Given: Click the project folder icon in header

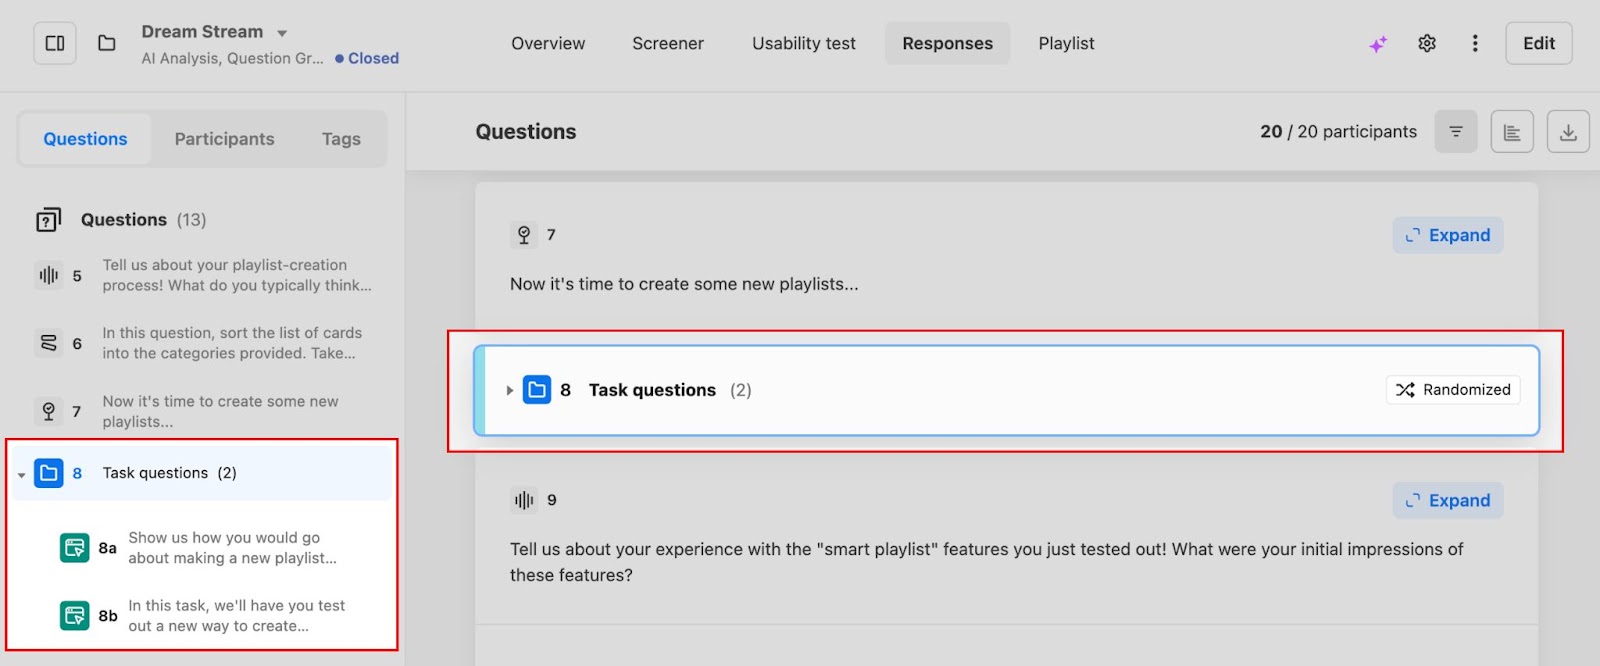Looking at the screenshot, I should tap(107, 44).
